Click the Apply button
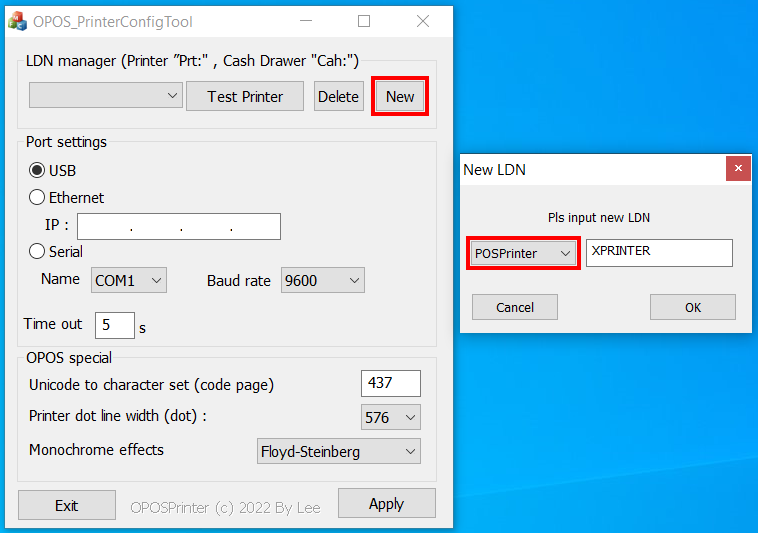Image resolution: width=758 pixels, height=533 pixels. click(x=386, y=503)
